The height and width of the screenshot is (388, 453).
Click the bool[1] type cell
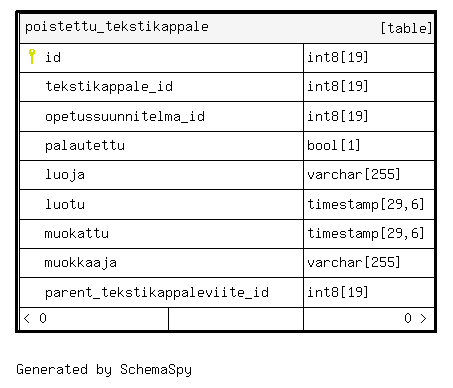click(x=369, y=146)
